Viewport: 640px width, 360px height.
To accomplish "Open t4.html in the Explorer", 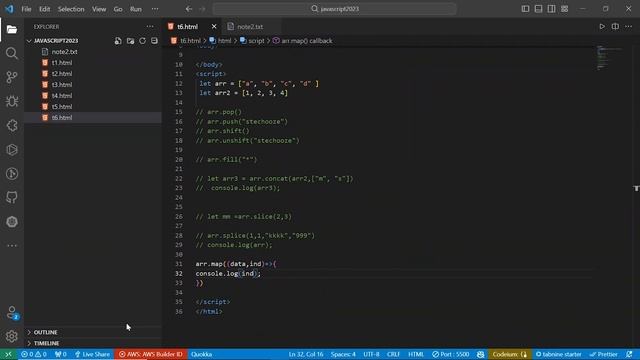I will click(93, 96).
